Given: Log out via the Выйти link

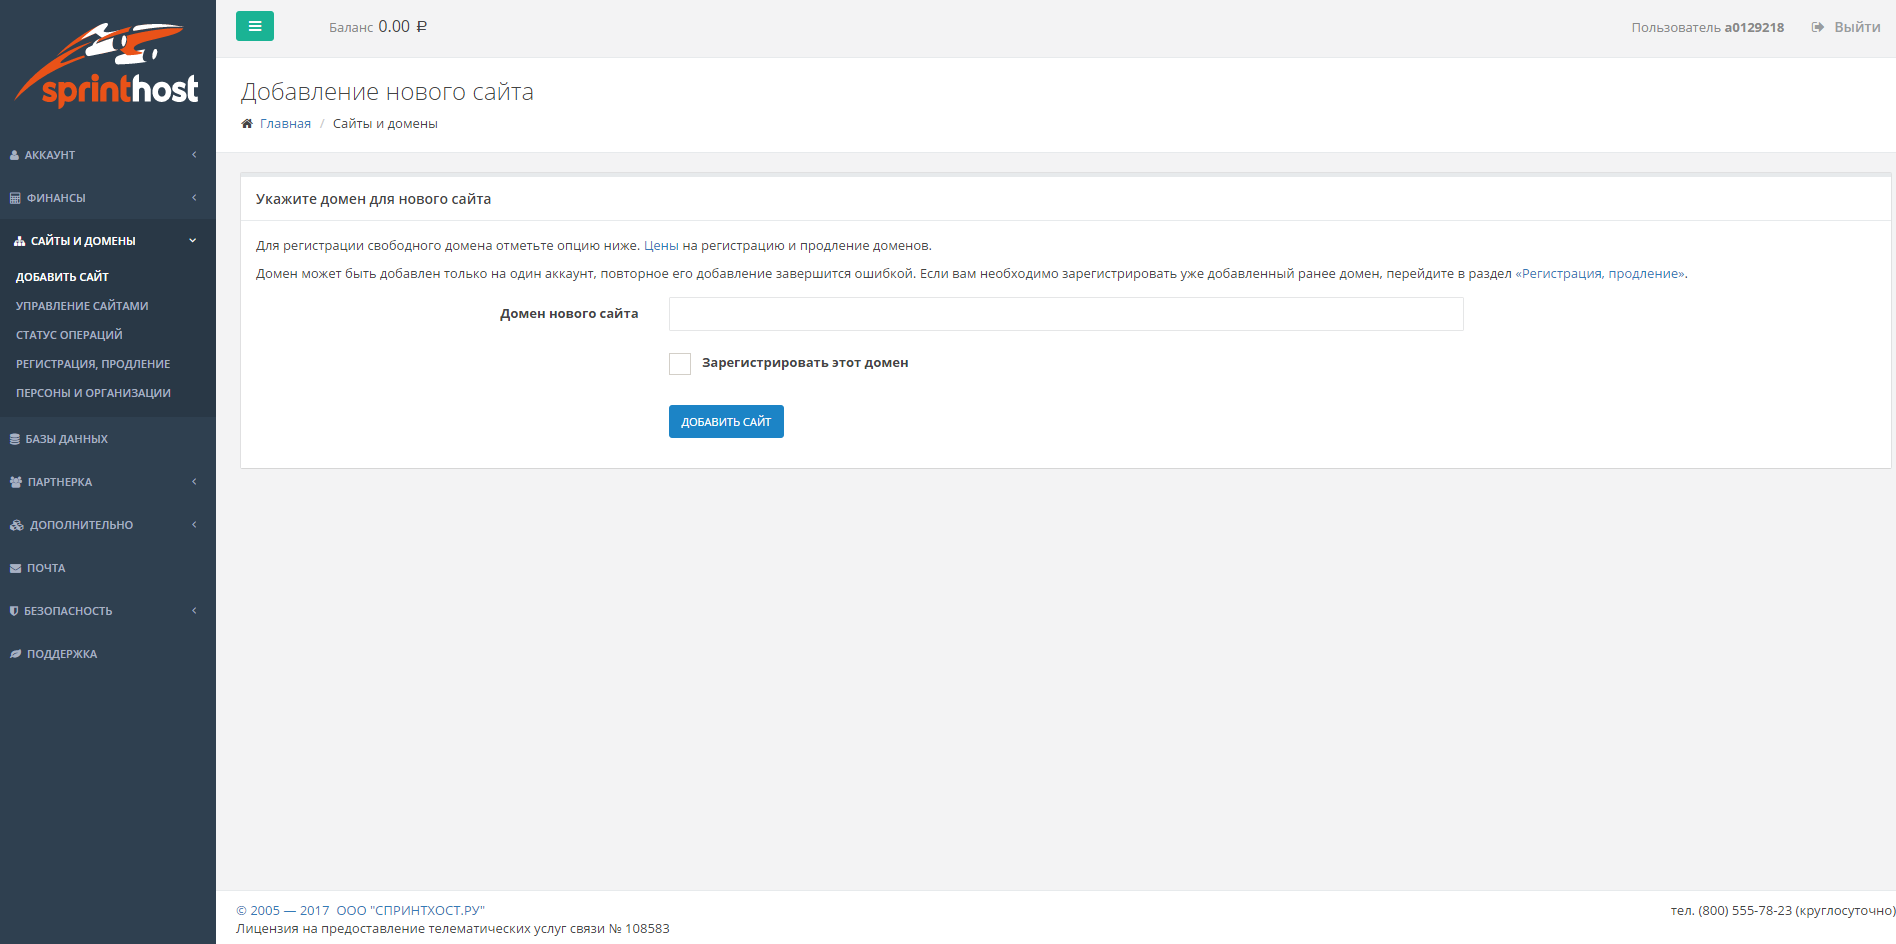Looking at the screenshot, I should pyautogui.click(x=1857, y=27).
